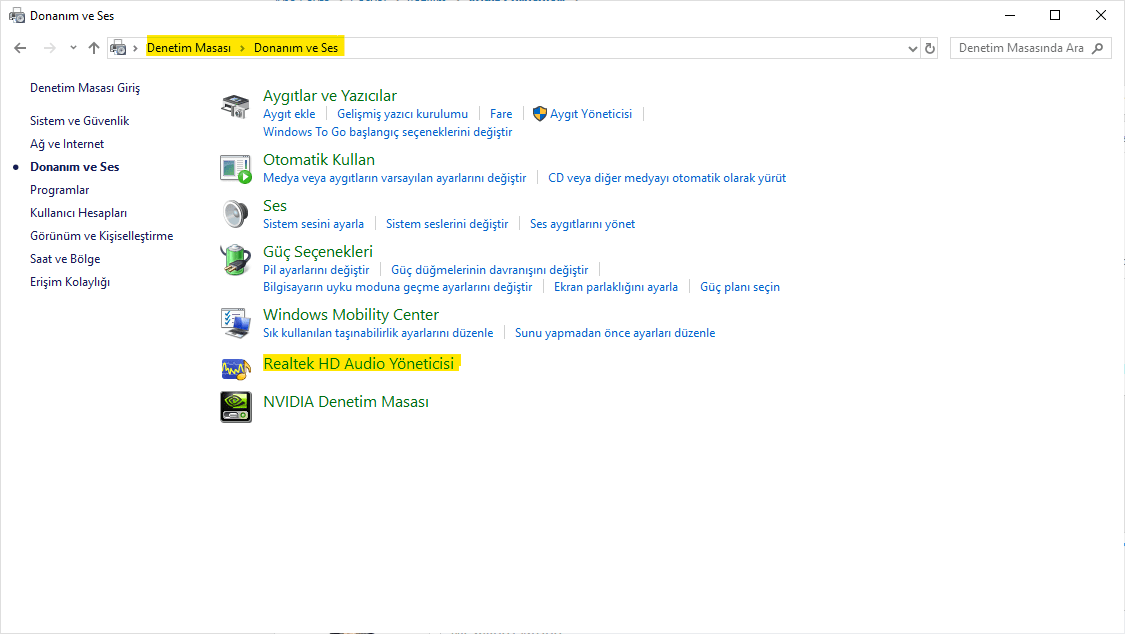1125x634 pixels.
Task: Refresh the address bar location
Action: coord(930,48)
